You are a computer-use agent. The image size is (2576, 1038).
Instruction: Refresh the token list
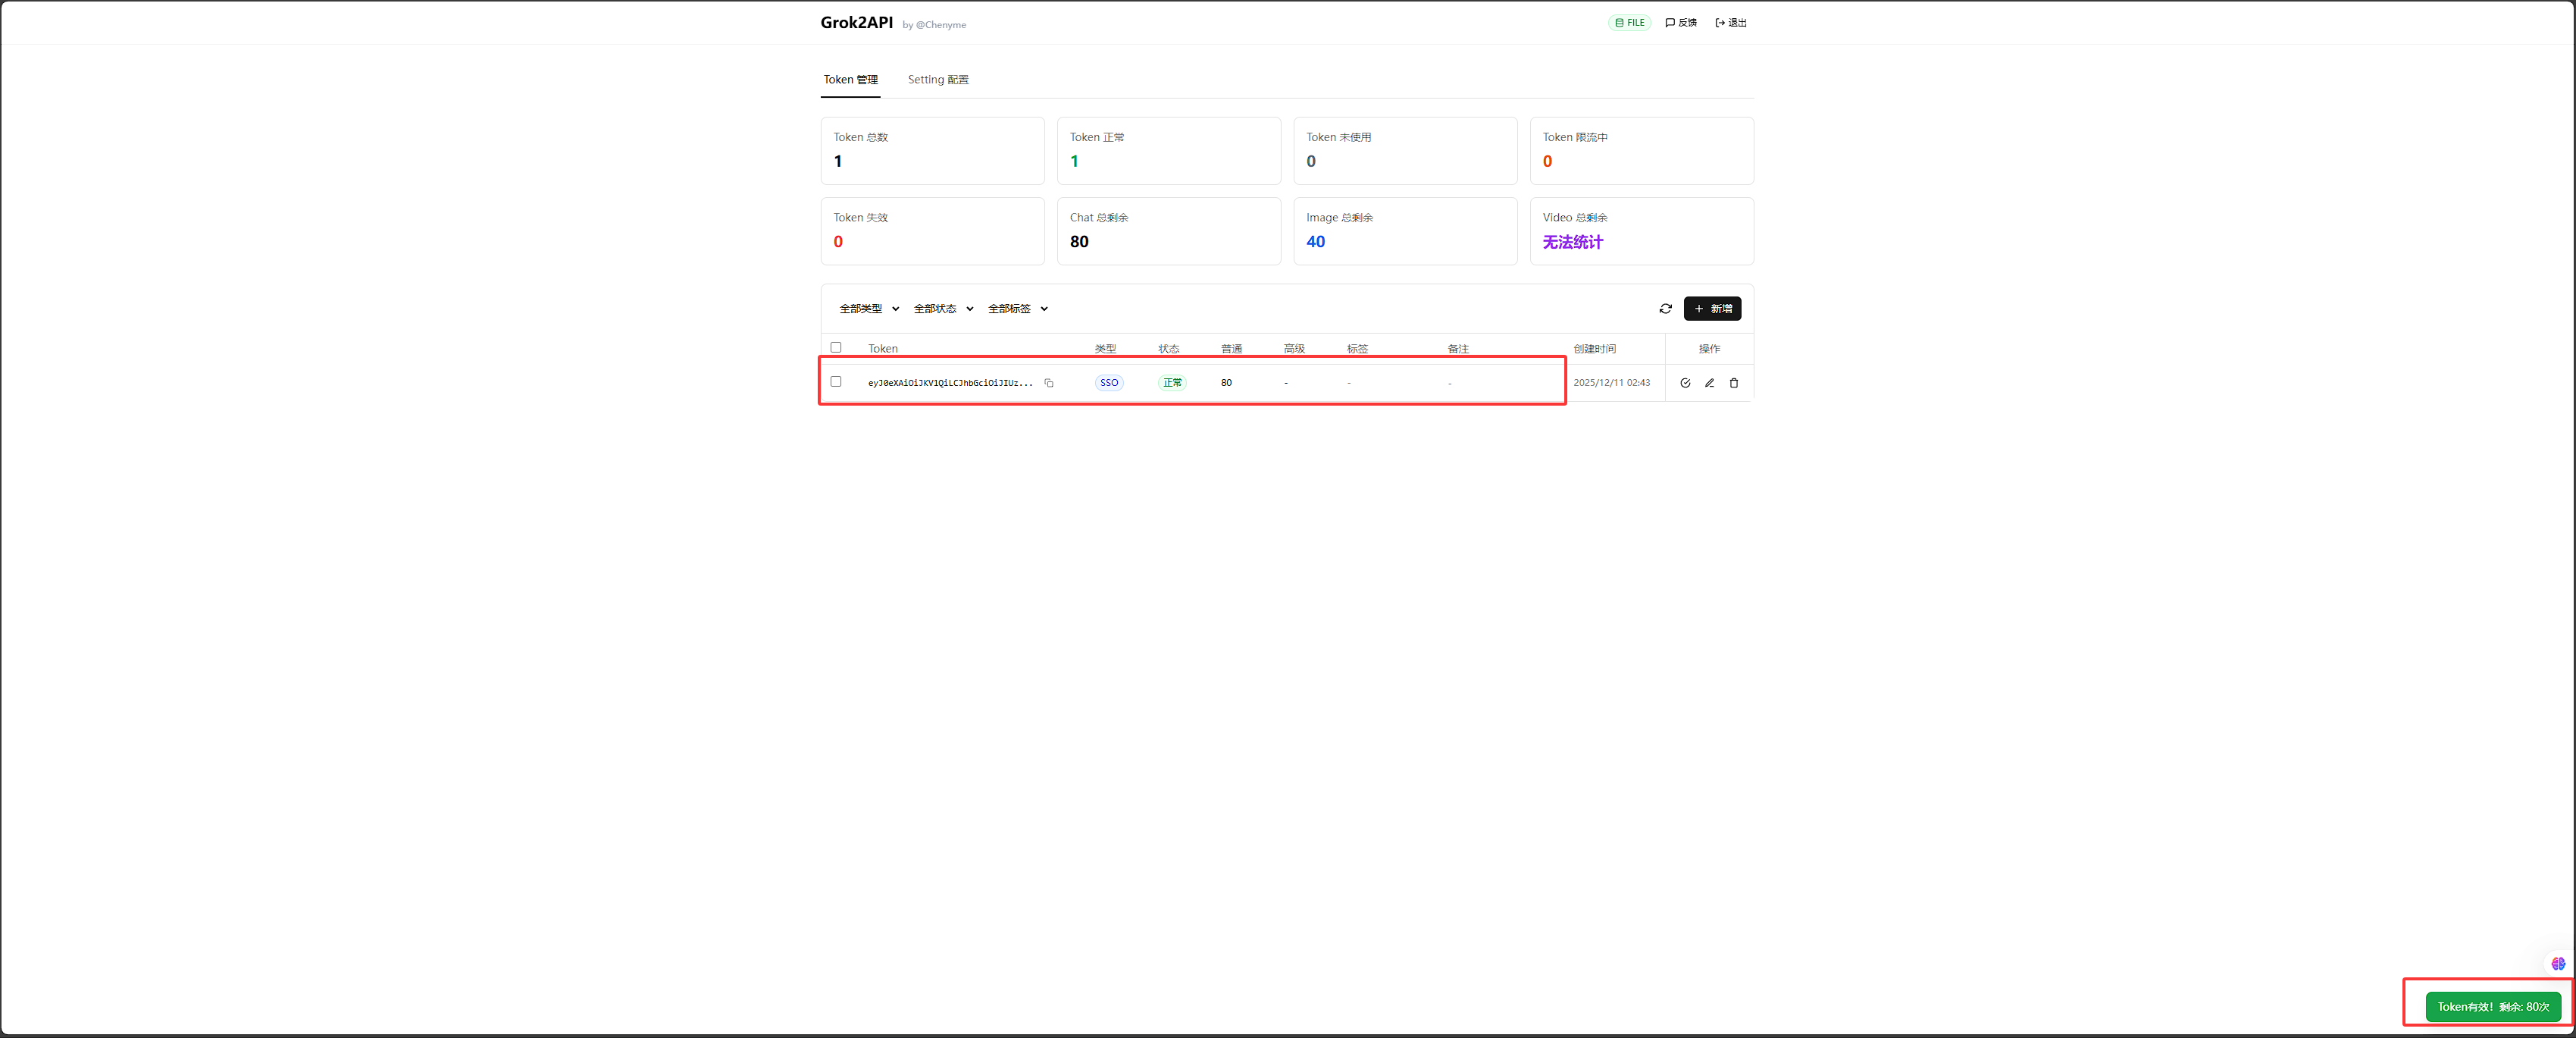point(1665,309)
